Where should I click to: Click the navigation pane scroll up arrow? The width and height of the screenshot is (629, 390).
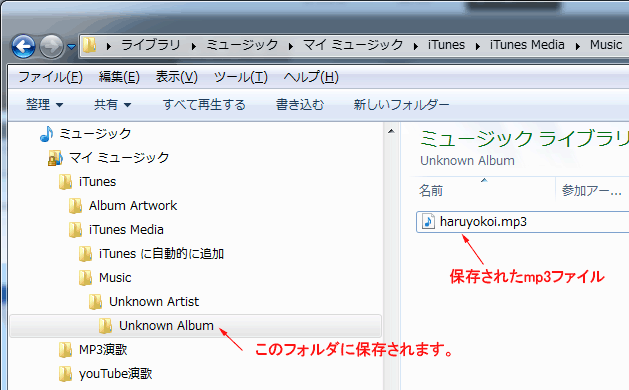(391, 131)
